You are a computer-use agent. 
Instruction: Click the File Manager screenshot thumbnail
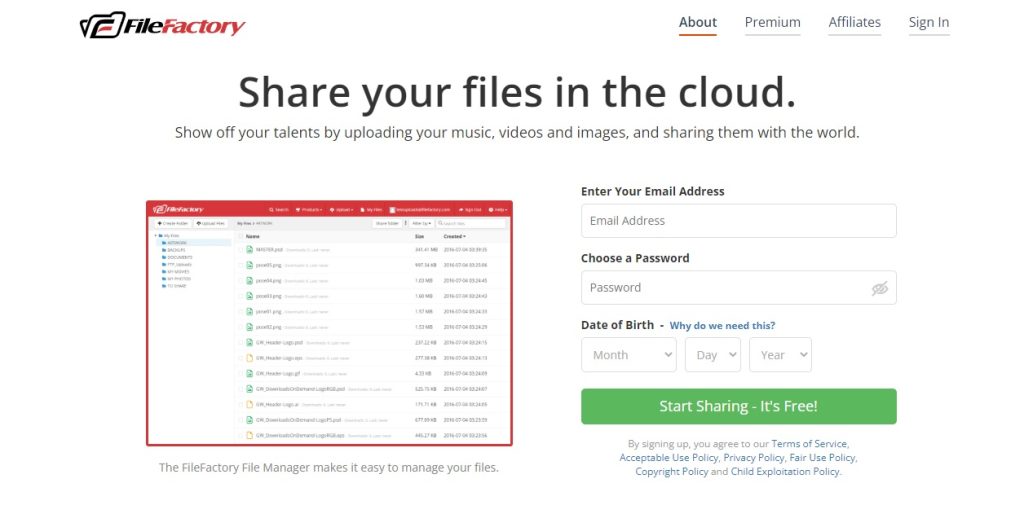(x=329, y=323)
